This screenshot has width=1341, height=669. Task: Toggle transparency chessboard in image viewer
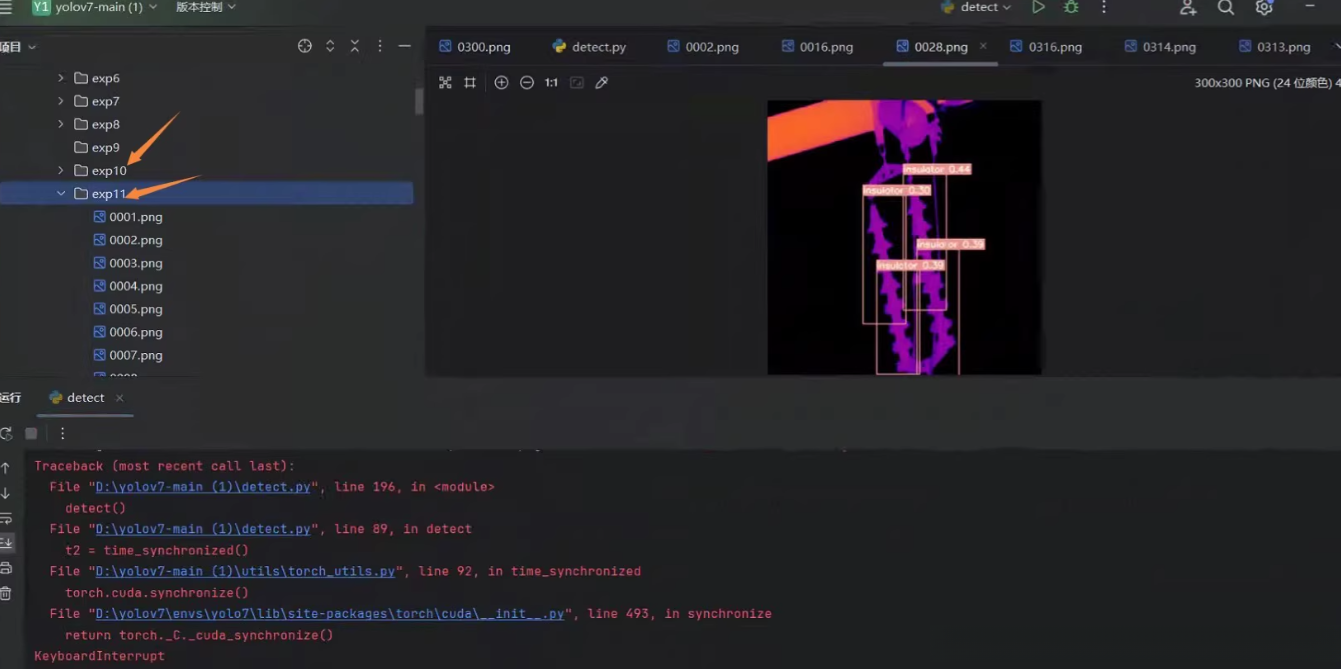click(x=445, y=83)
